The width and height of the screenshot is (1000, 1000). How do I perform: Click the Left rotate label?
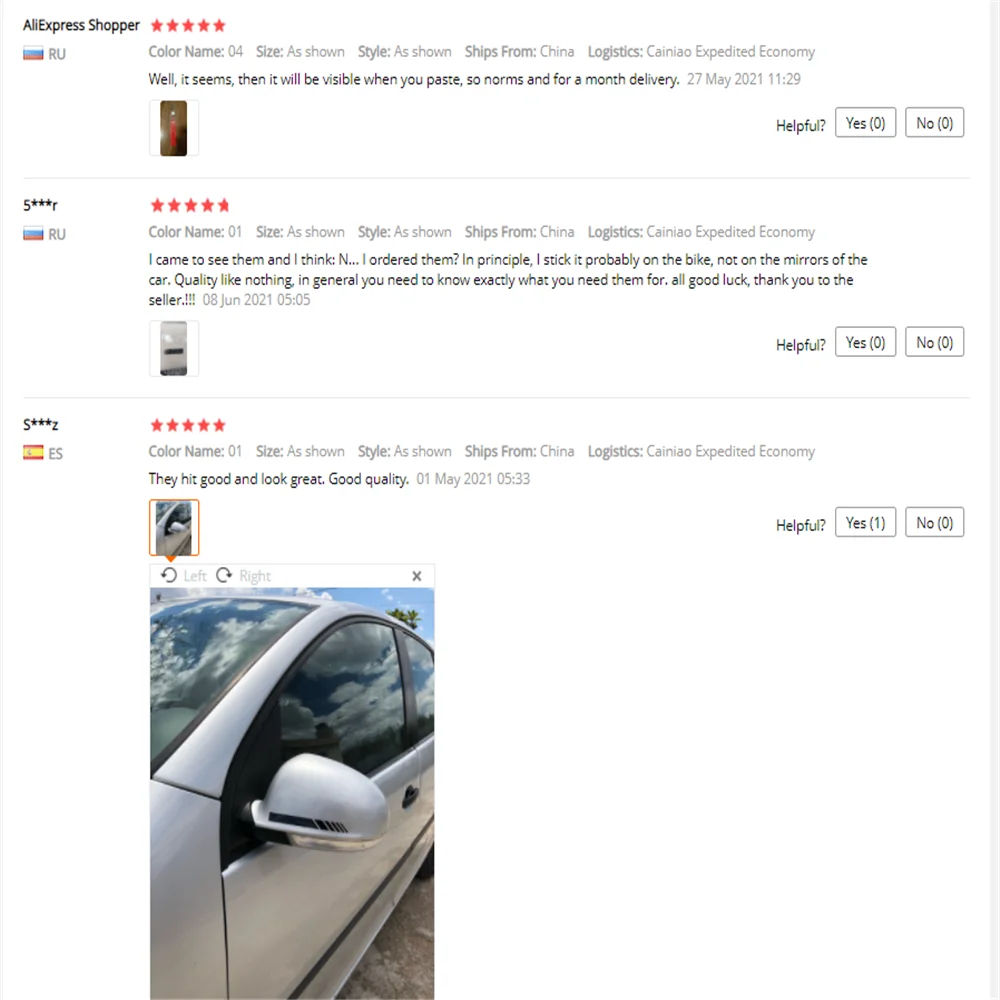click(x=195, y=576)
